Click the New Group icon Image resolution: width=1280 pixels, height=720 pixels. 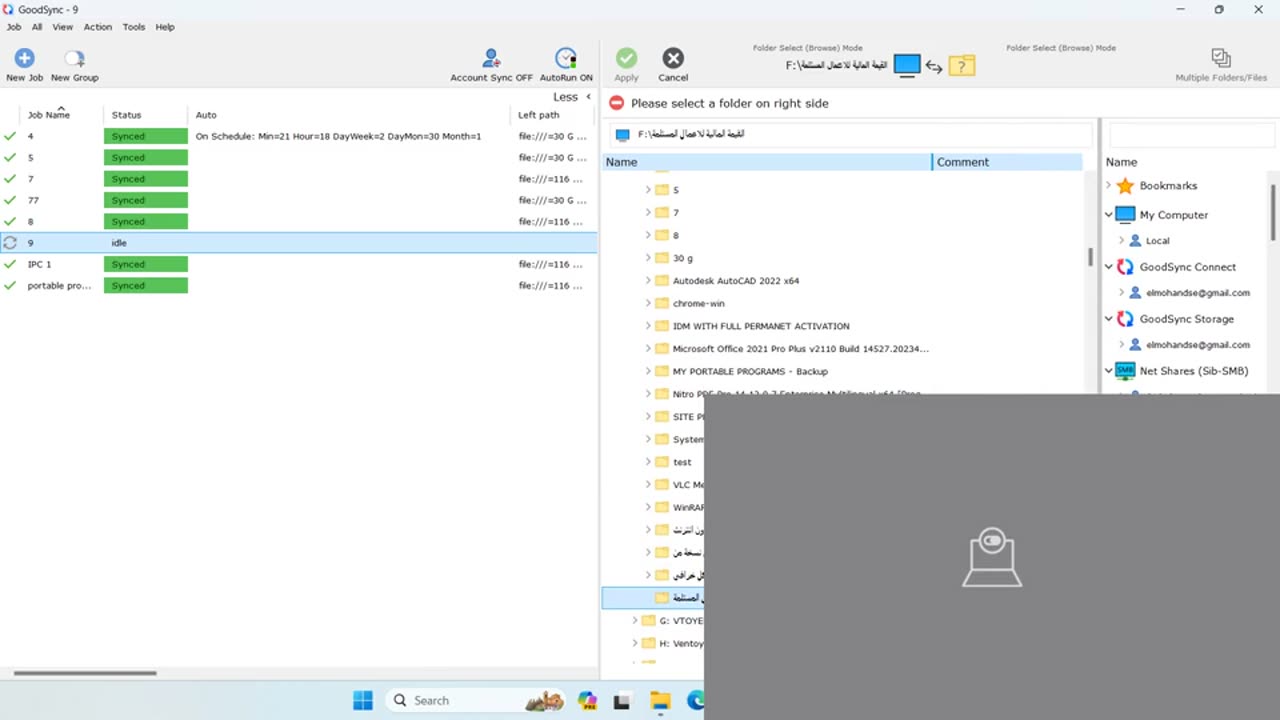tap(74, 58)
